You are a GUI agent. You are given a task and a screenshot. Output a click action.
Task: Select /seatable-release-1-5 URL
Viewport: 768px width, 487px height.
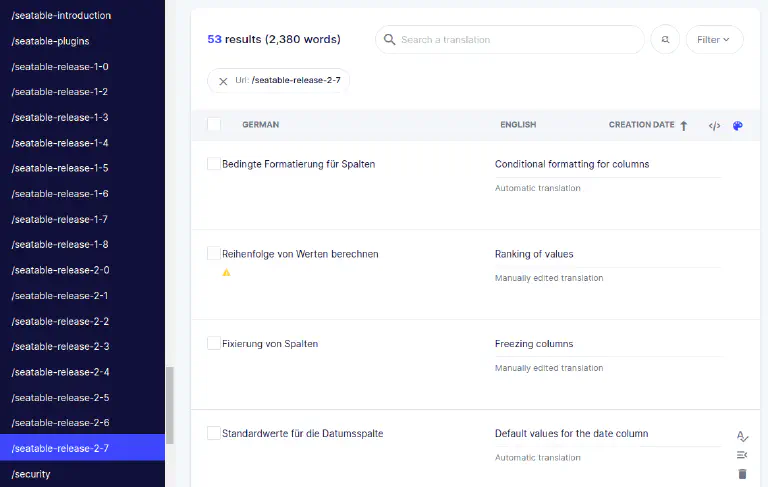pos(60,168)
